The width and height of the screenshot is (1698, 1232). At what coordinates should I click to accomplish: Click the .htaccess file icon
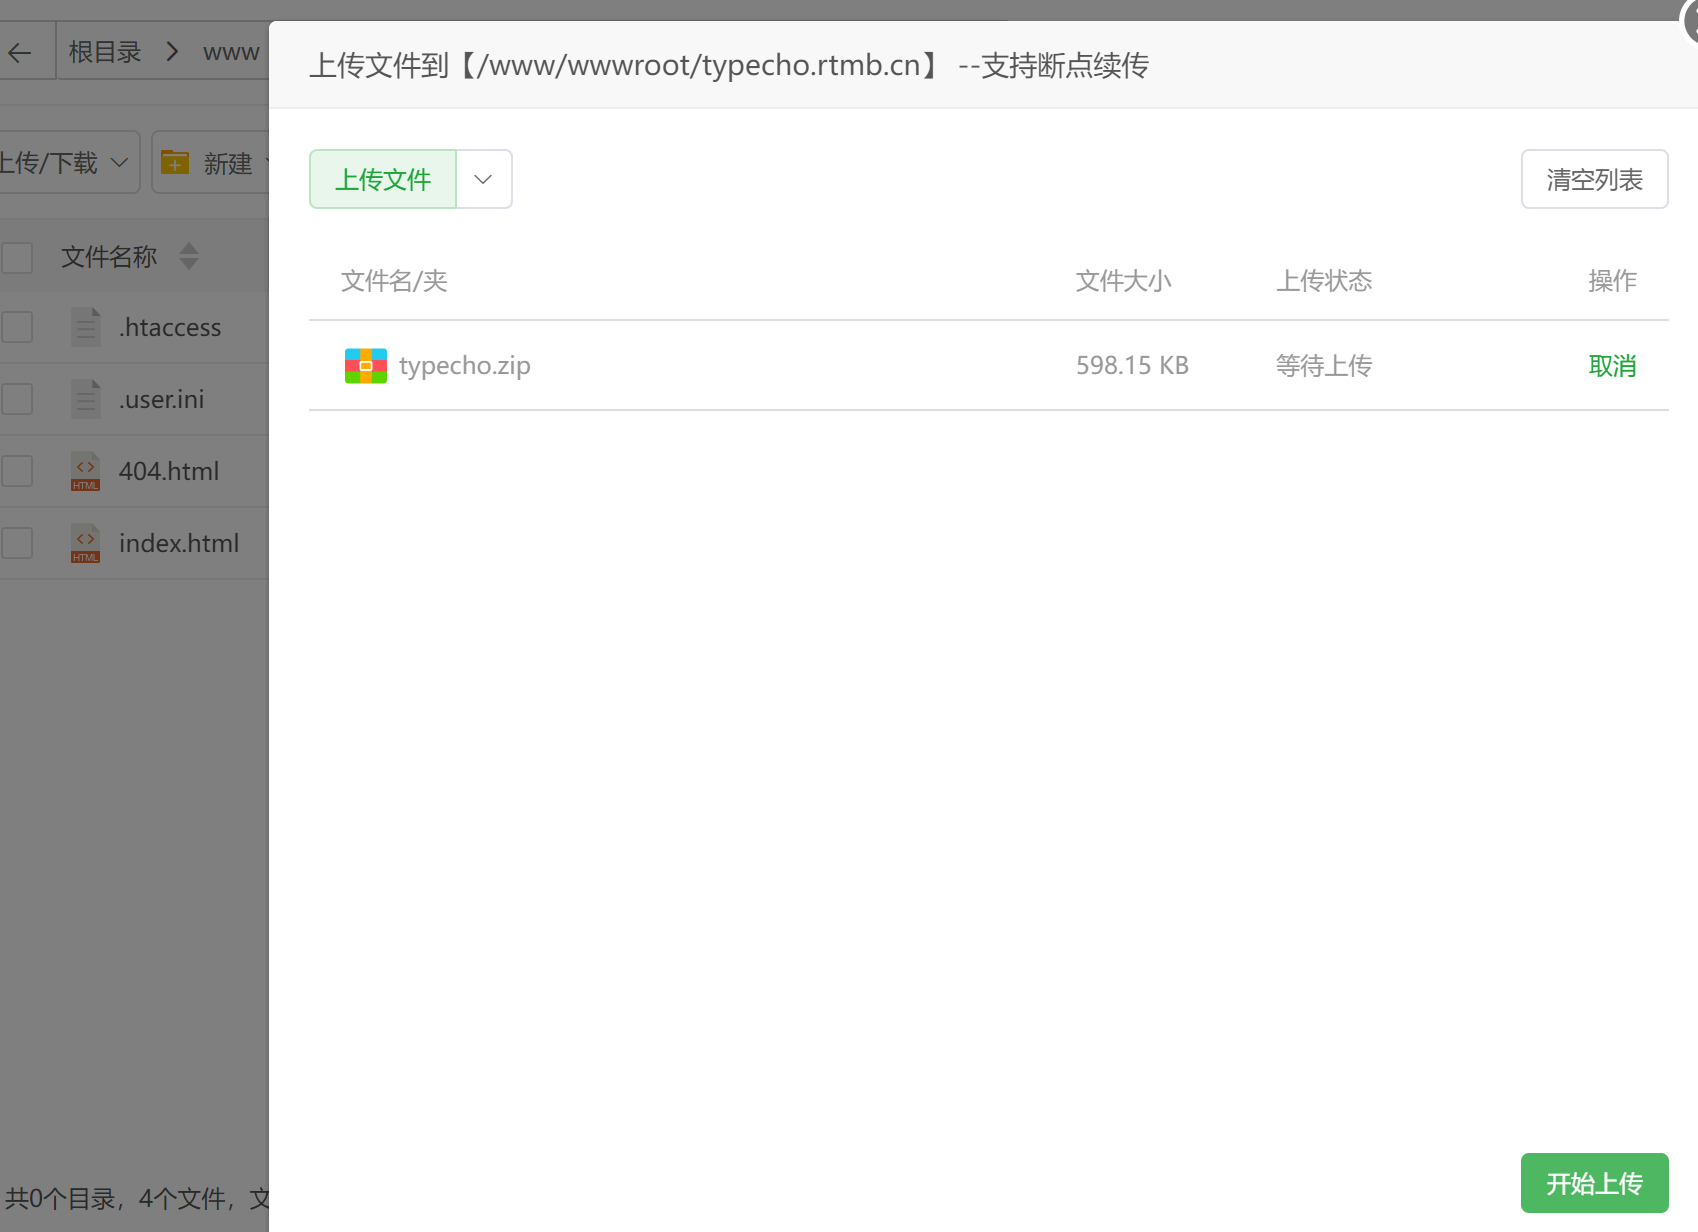(86, 327)
